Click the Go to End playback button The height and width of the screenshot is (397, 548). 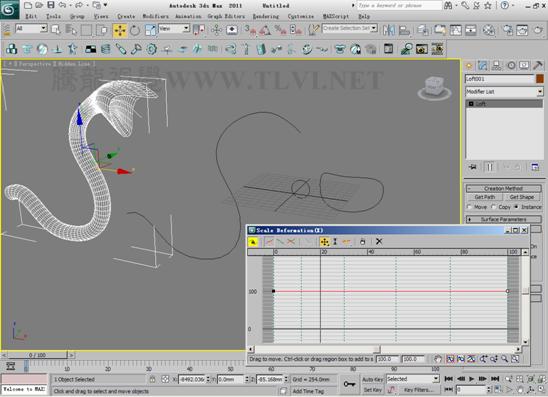(495, 379)
